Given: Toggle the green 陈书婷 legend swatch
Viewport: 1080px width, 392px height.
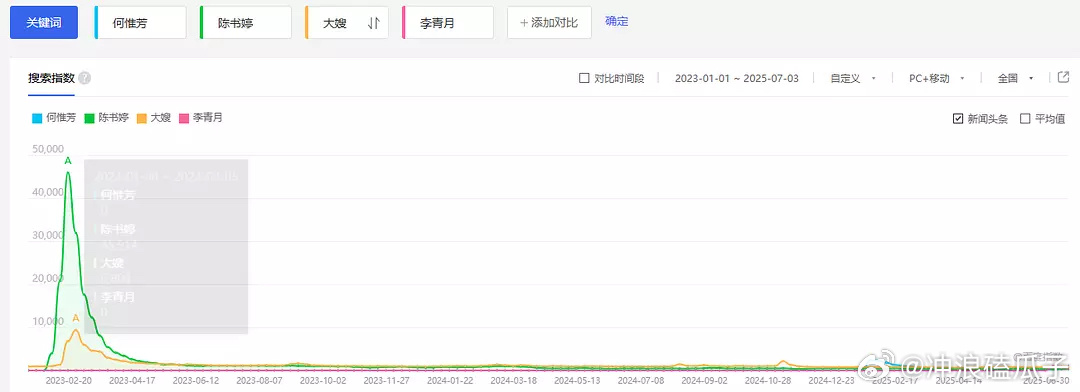Looking at the screenshot, I should point(89,118).
